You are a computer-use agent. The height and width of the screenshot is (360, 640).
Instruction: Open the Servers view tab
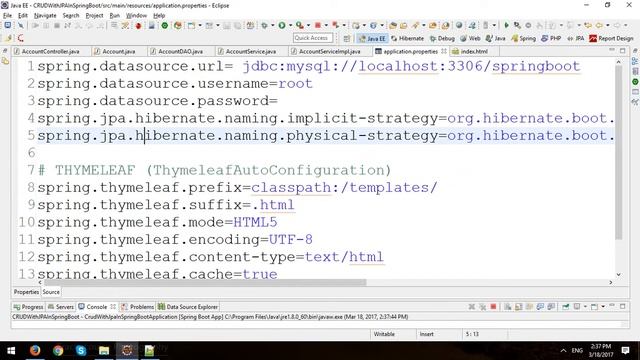click(61, 307)
